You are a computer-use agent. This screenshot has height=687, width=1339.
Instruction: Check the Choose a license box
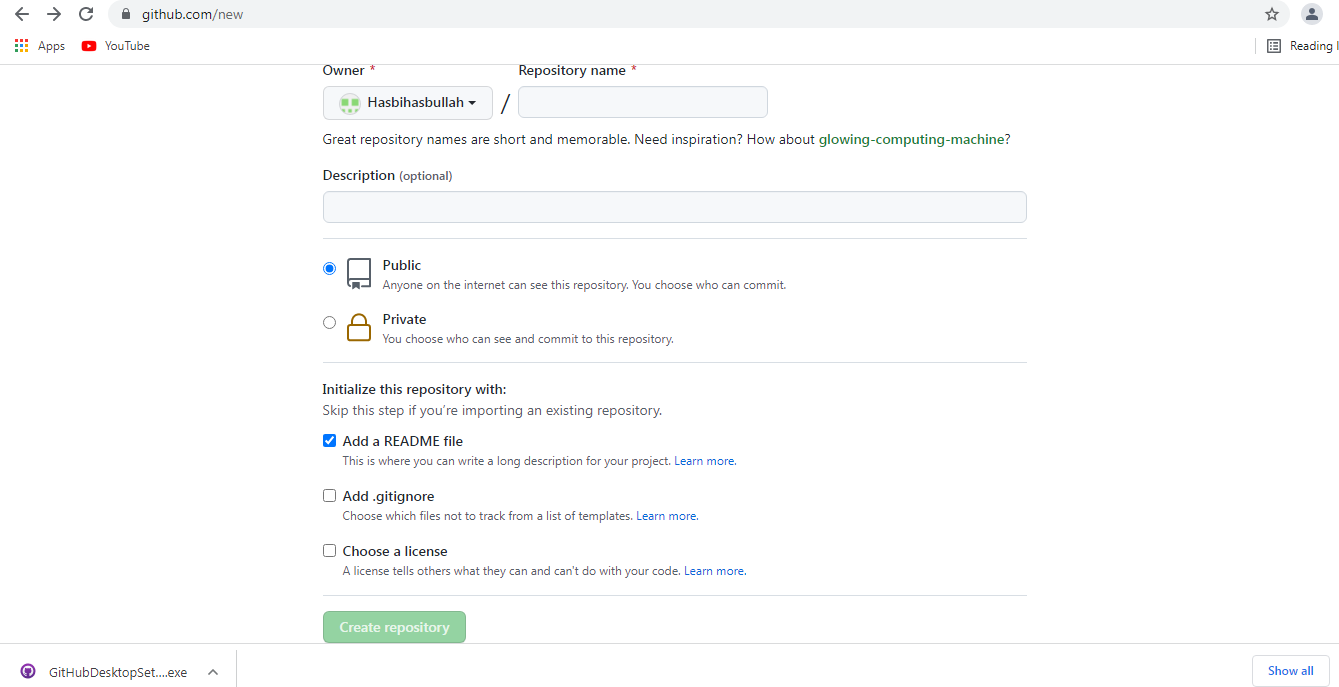[329, 550]
